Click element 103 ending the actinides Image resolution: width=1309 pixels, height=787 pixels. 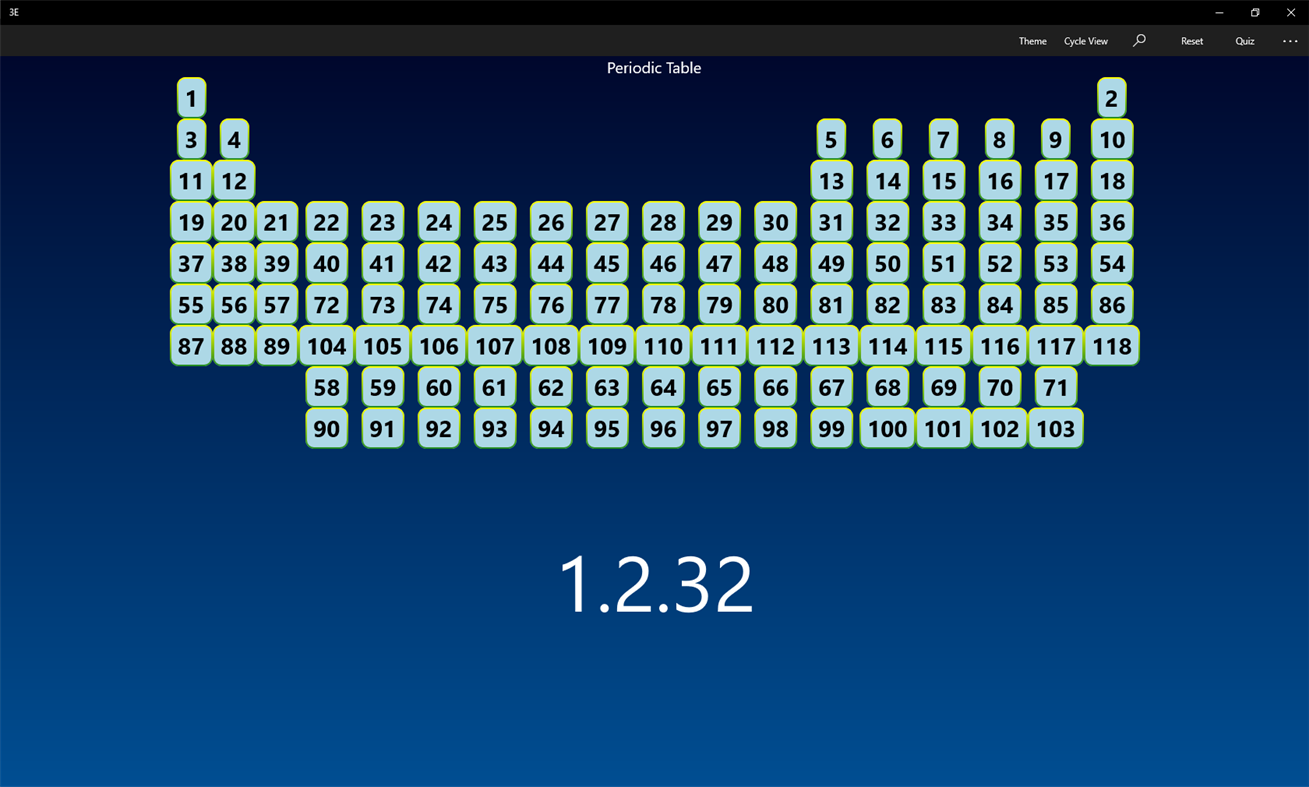pos(1055,428)
